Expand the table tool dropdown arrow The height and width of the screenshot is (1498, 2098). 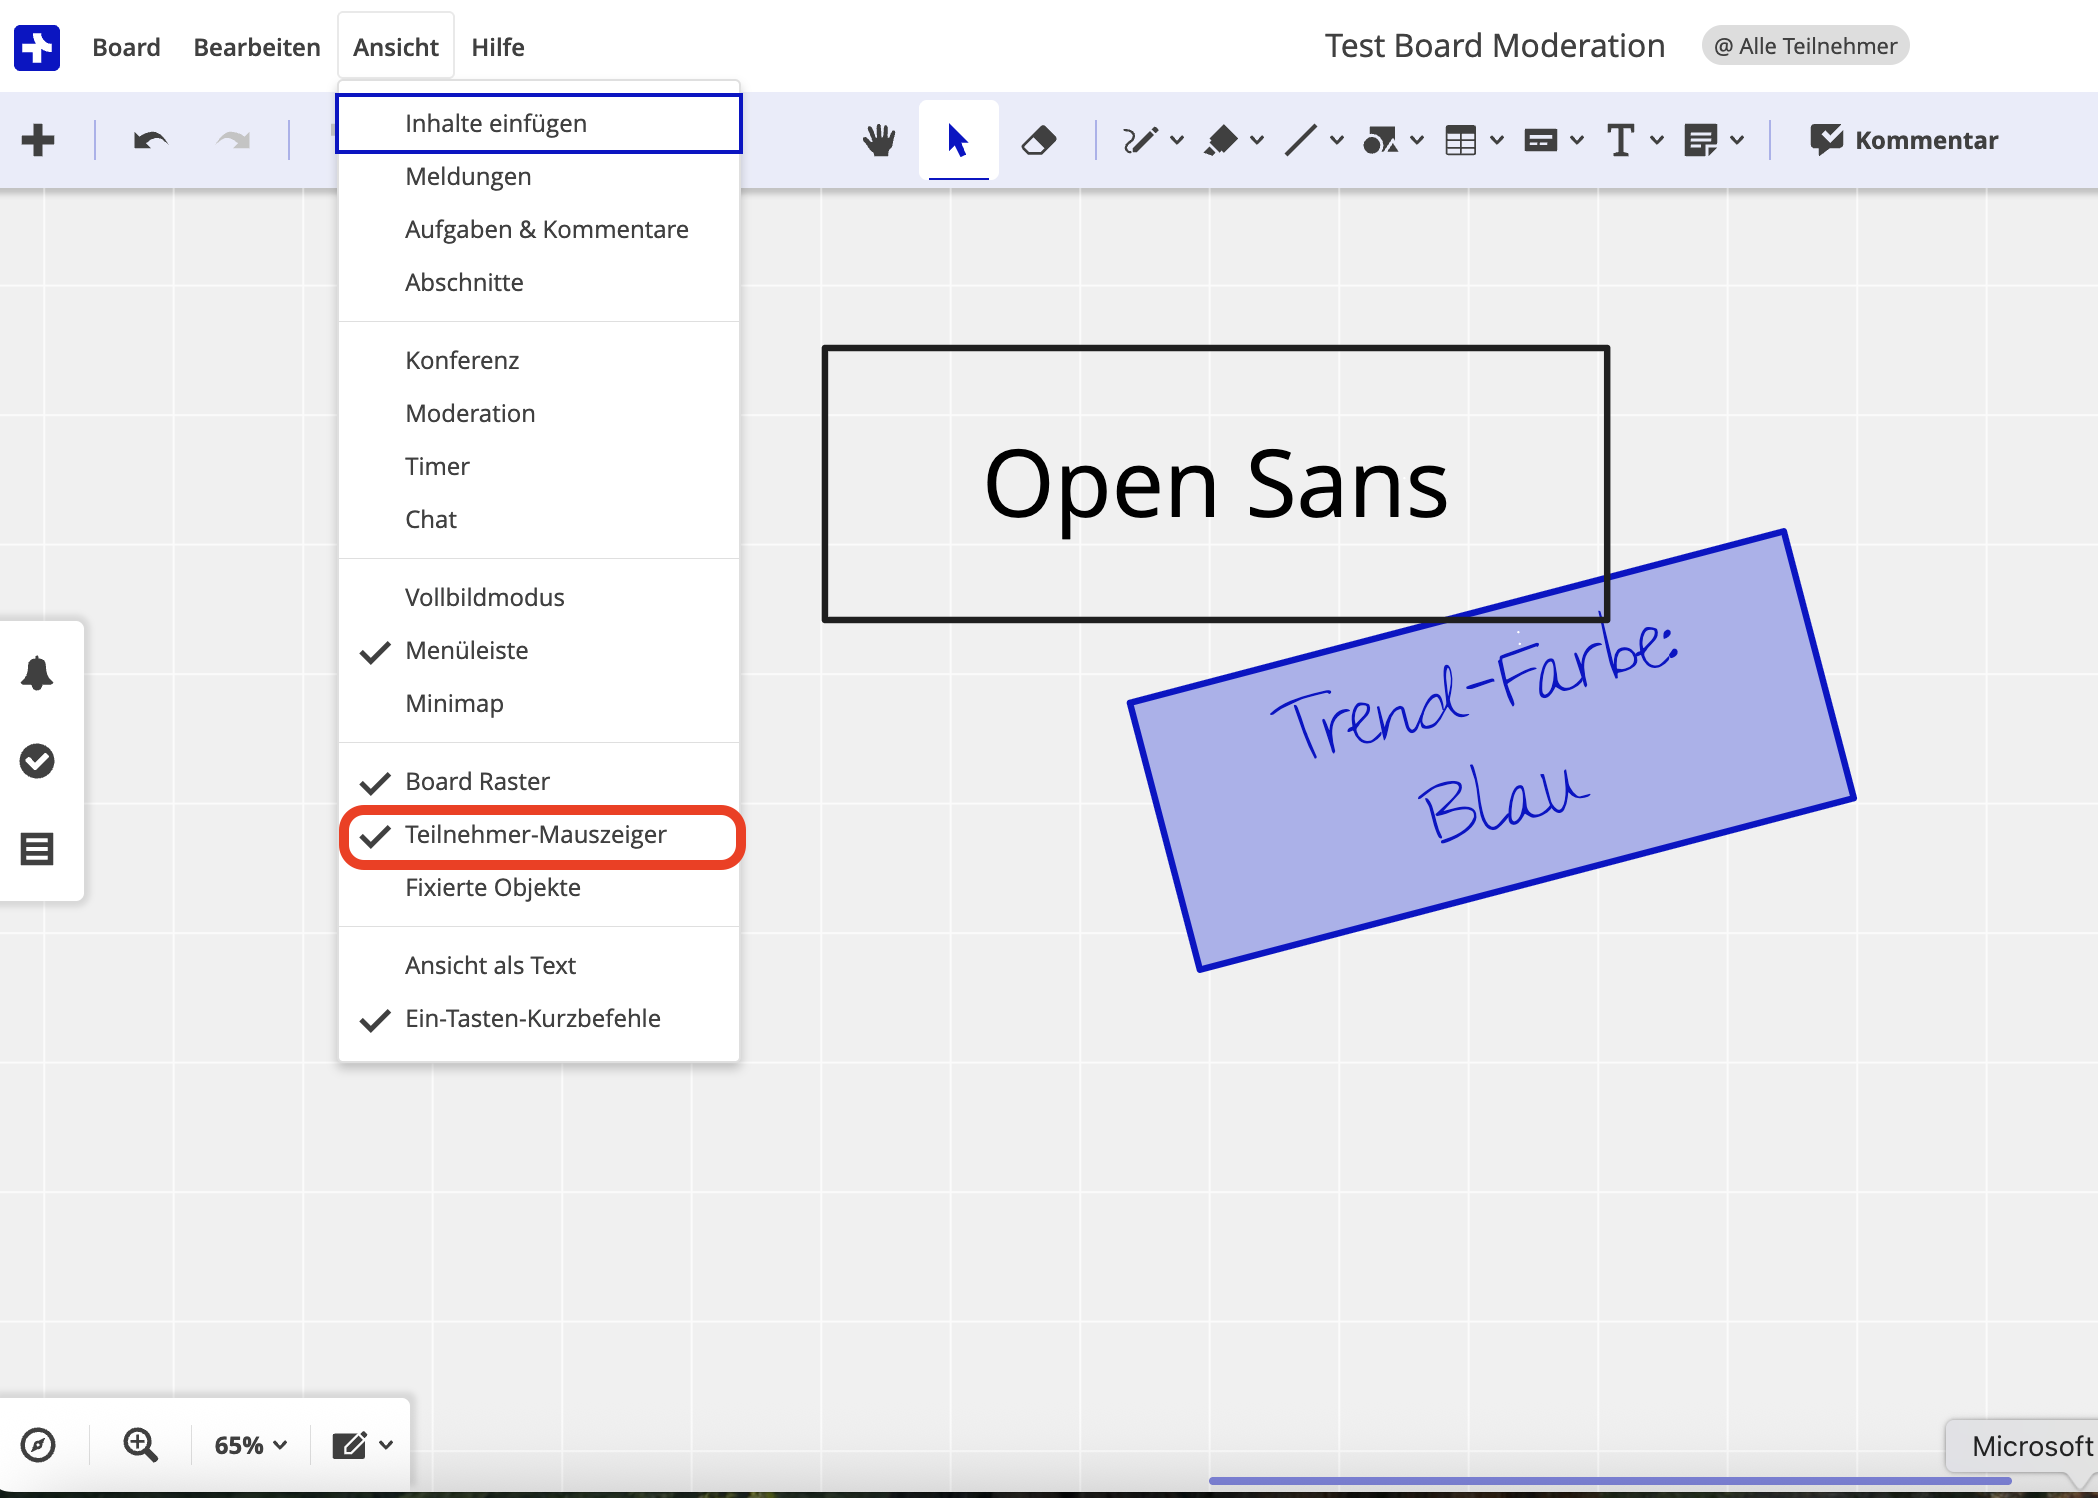[1497, 140]
